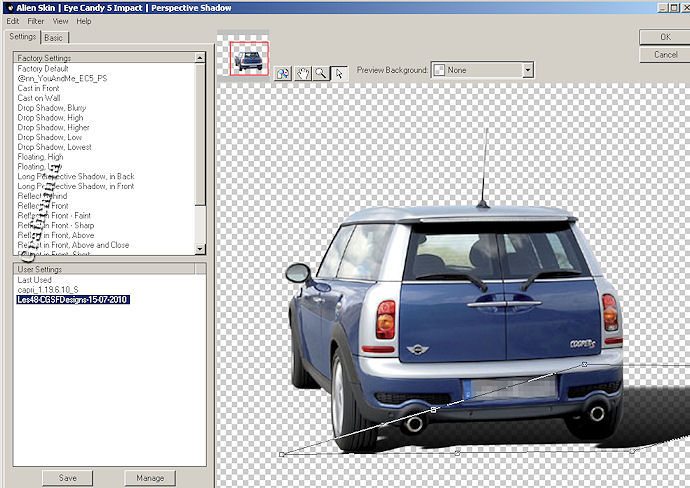
Task: Click the car navigator thumbnail
Action: [x=249, y=59]
